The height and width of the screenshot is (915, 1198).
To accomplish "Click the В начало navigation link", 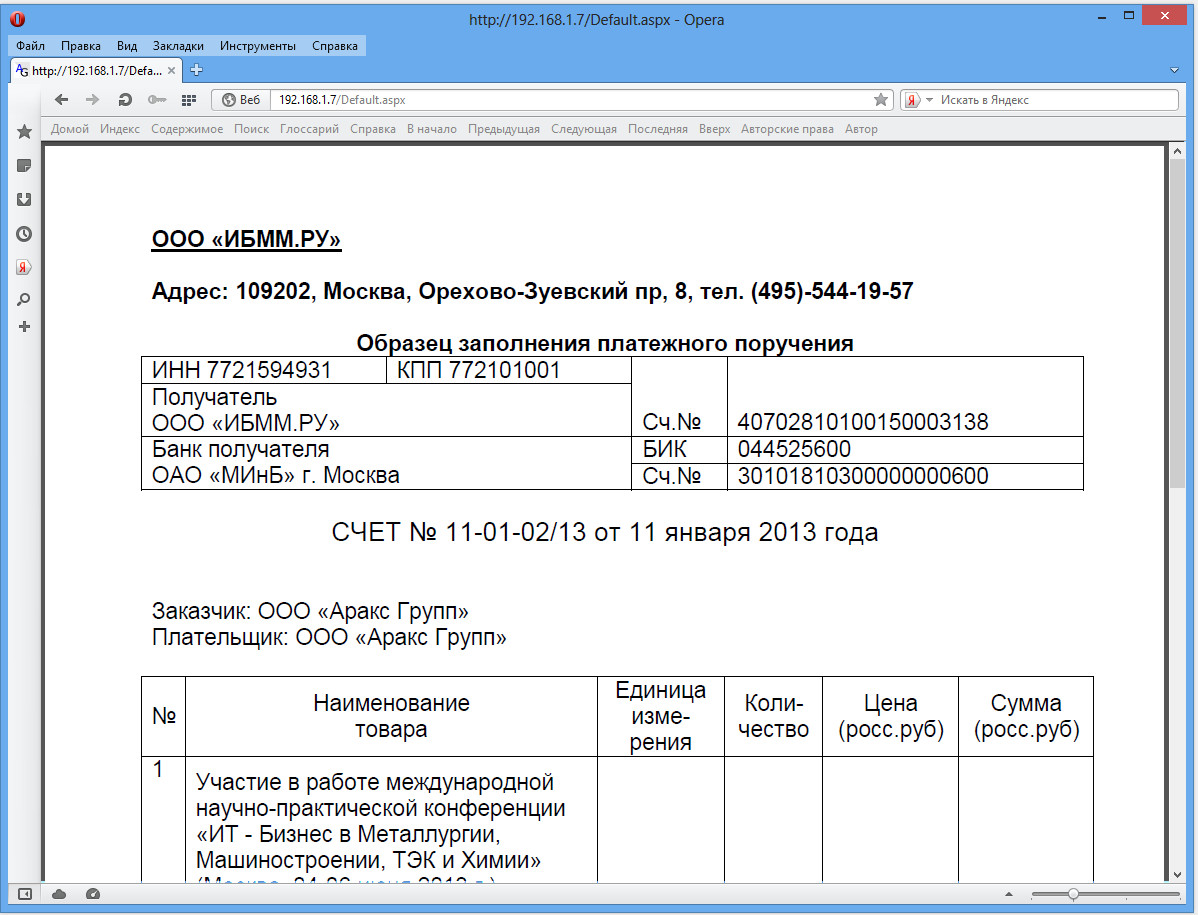I will point(432,129).
